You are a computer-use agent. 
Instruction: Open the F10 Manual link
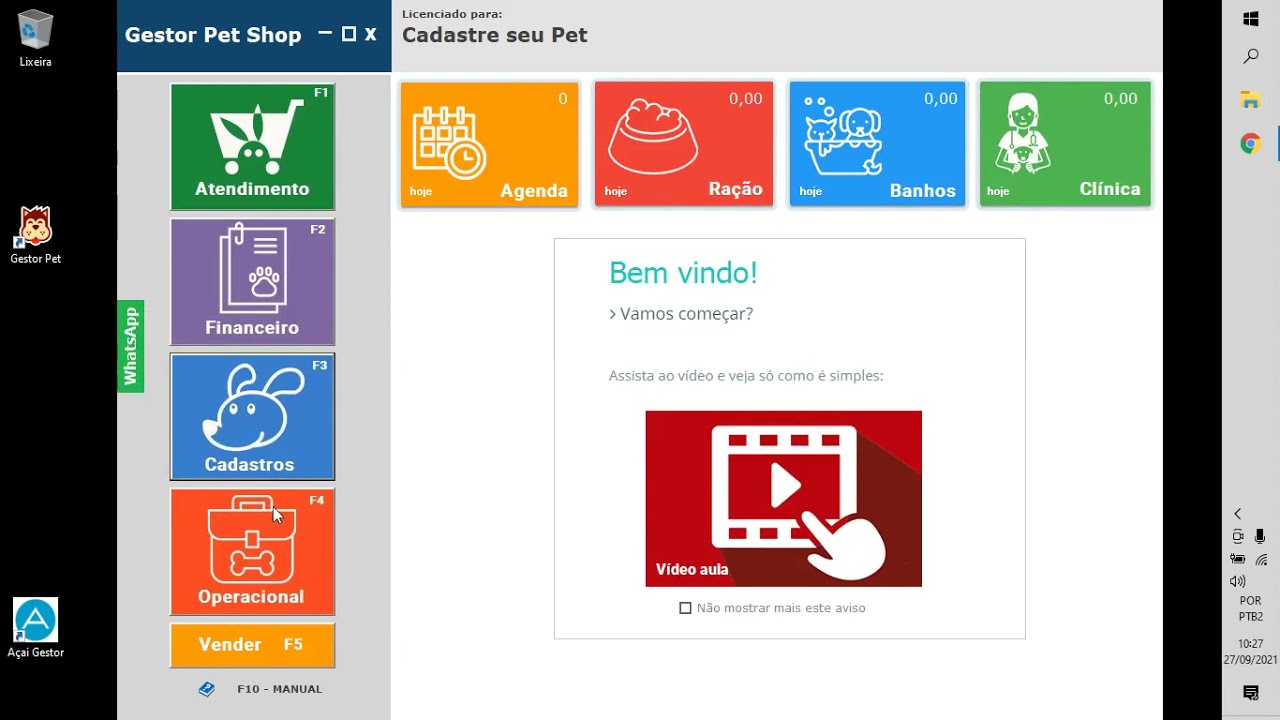click(280, 689)
